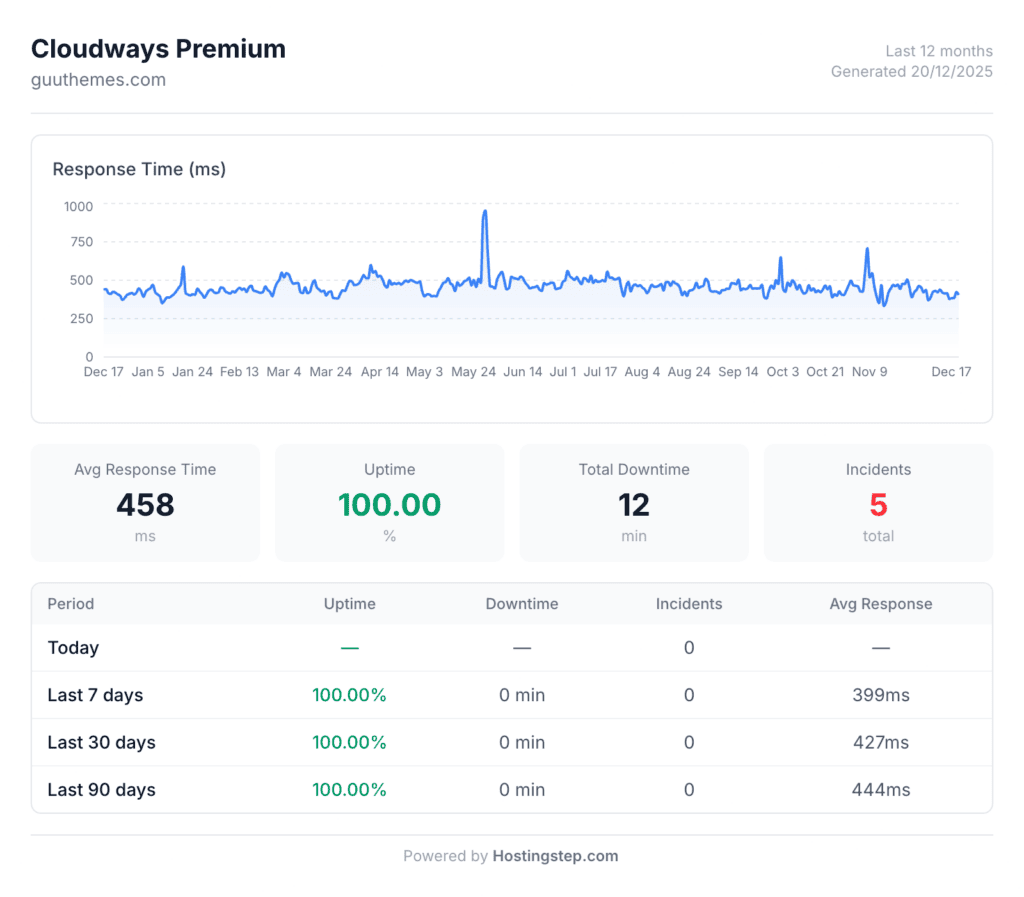Open the Total Downtime 12 min card
This screenshot has height=897, width=1024.
tap(634, 503)
